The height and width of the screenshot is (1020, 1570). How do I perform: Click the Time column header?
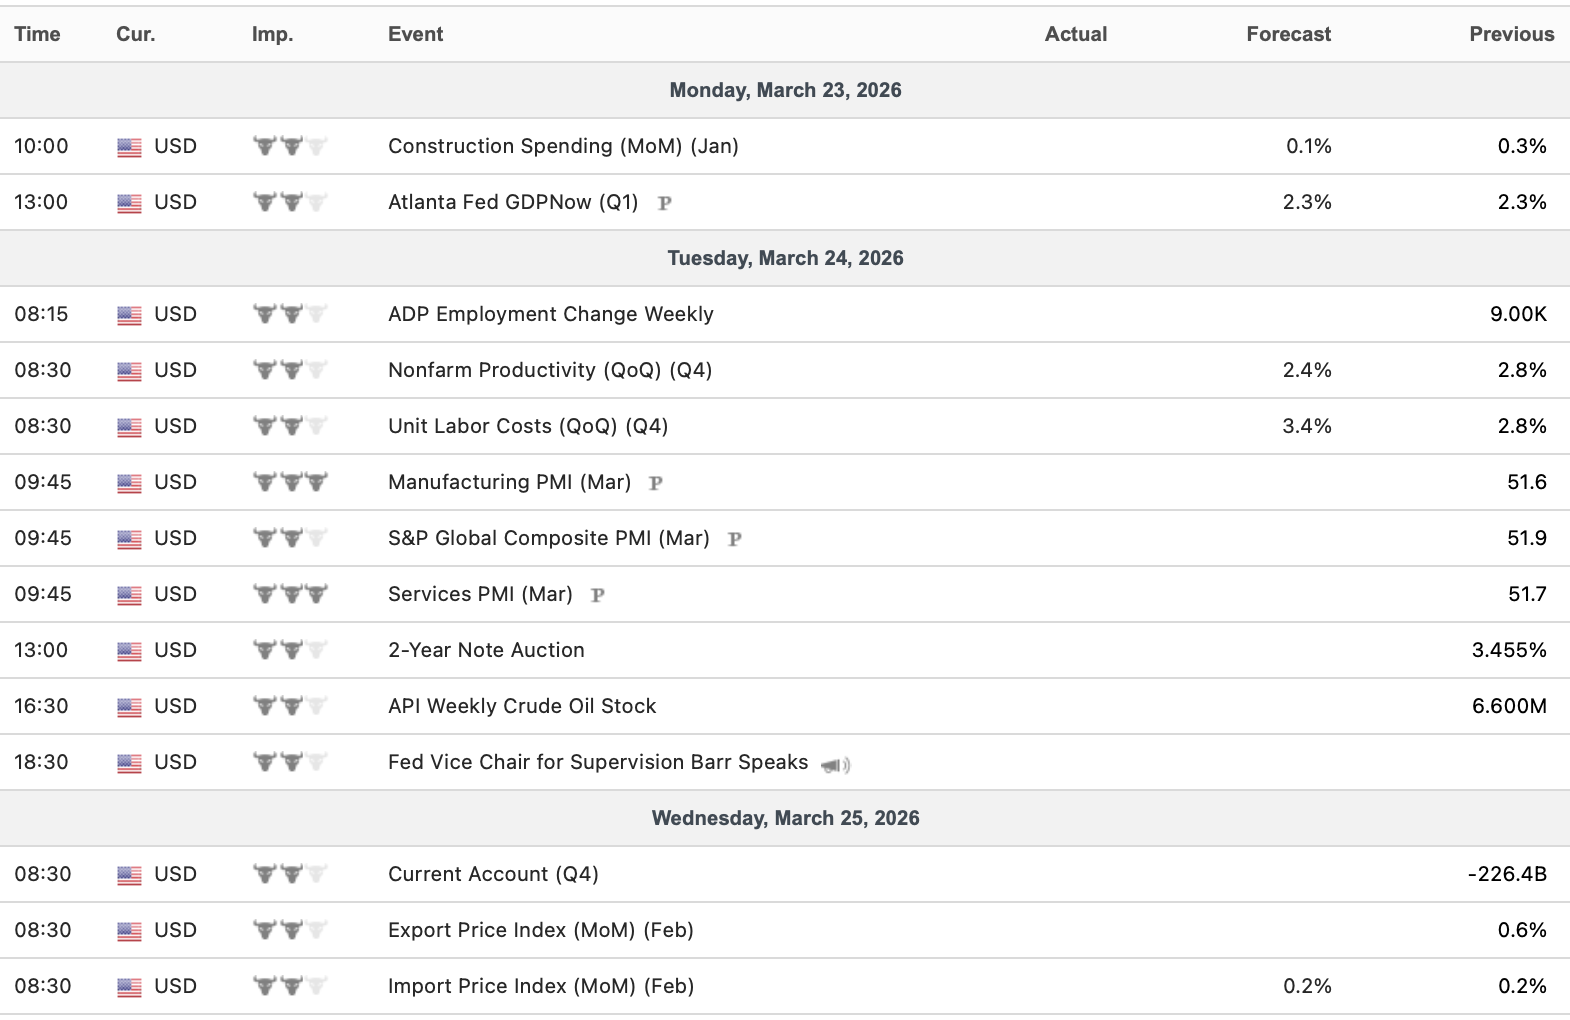[x=37, y=34]
